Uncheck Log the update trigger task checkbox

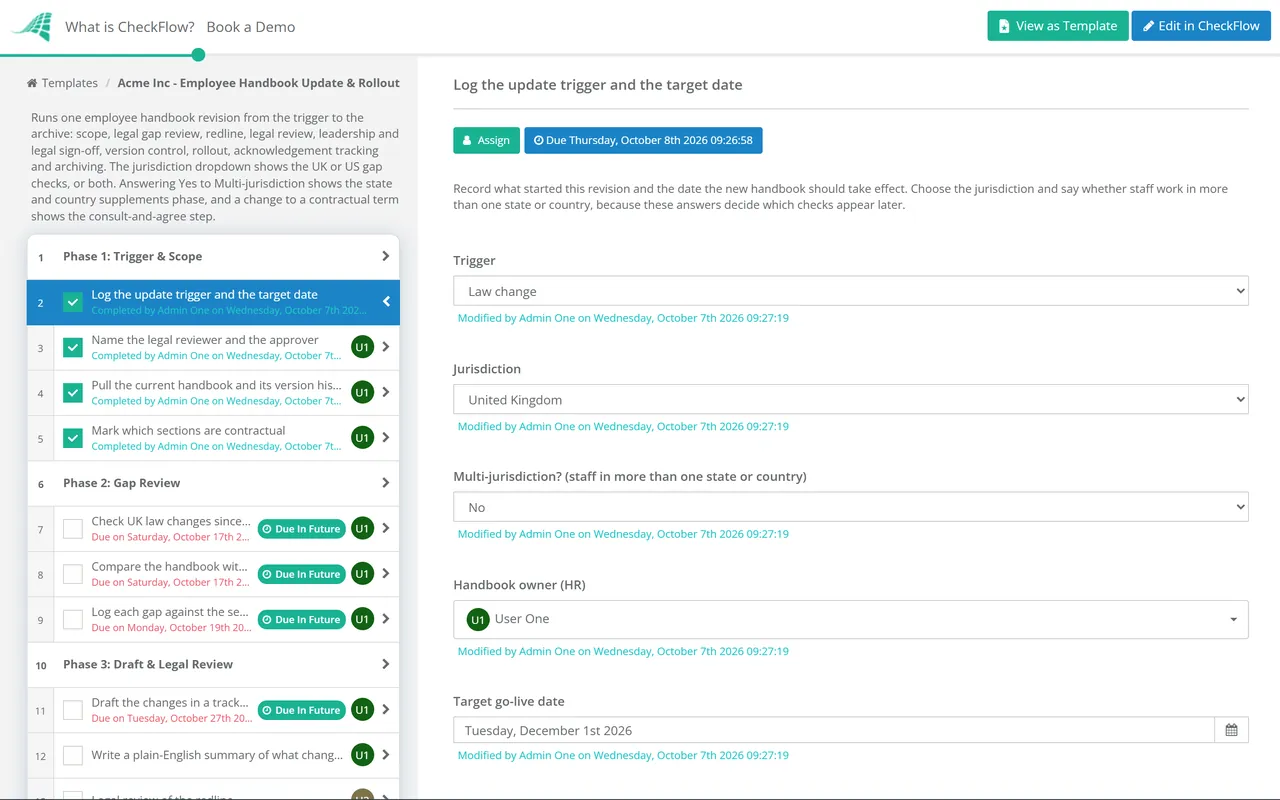click(x=73, y=302)
